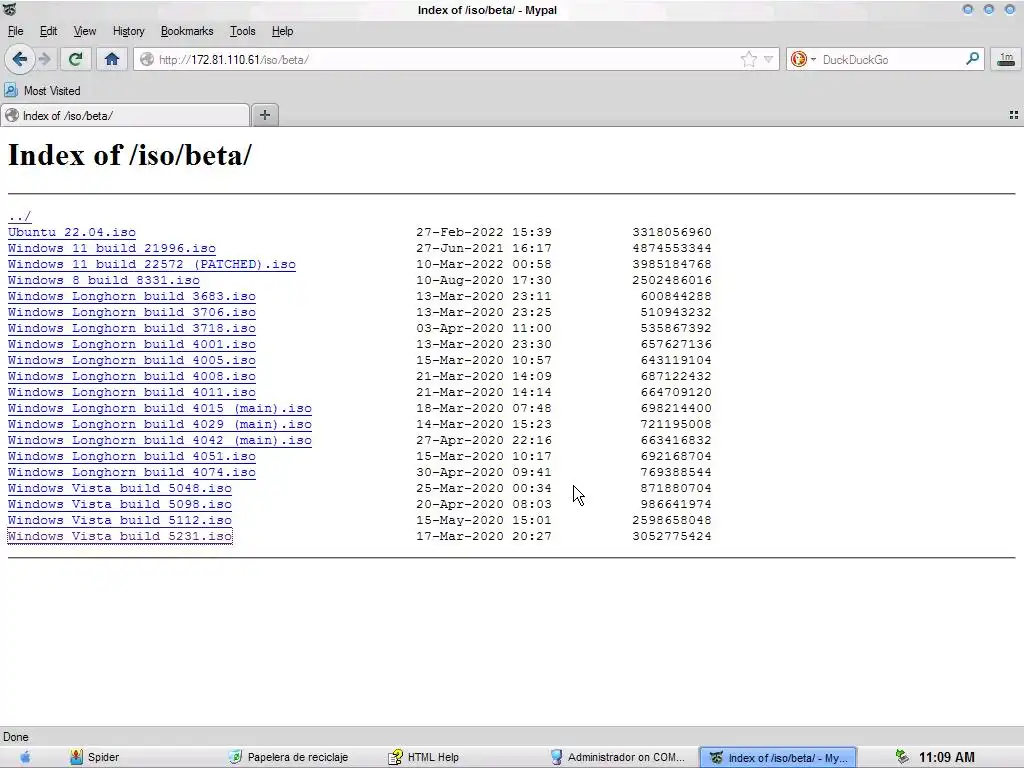
Task: Click the date 27-Jun-2021 16:17
Action: 484,248
